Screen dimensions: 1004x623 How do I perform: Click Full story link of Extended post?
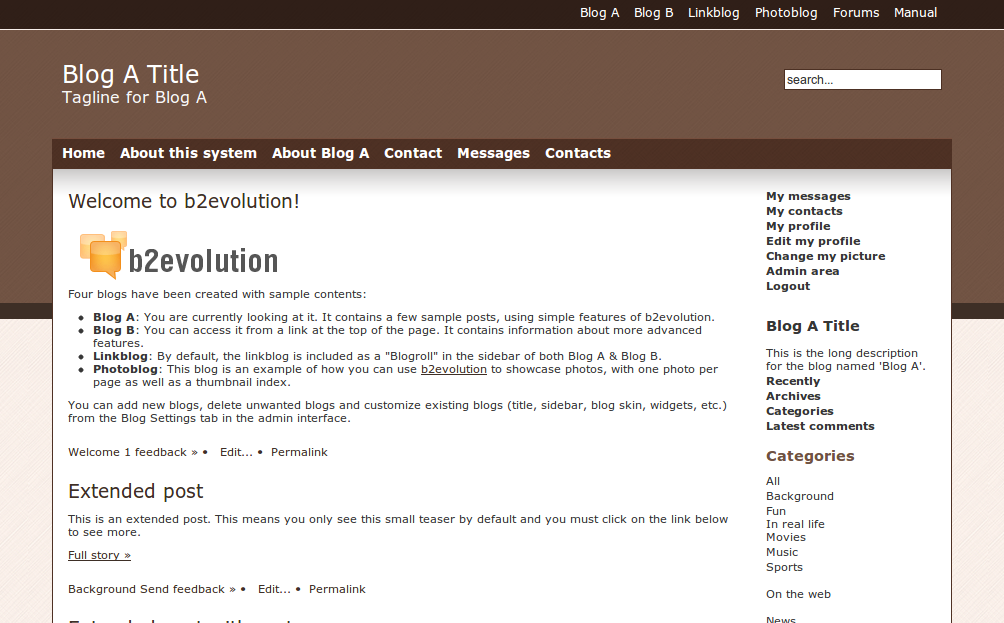click(99, 555)
